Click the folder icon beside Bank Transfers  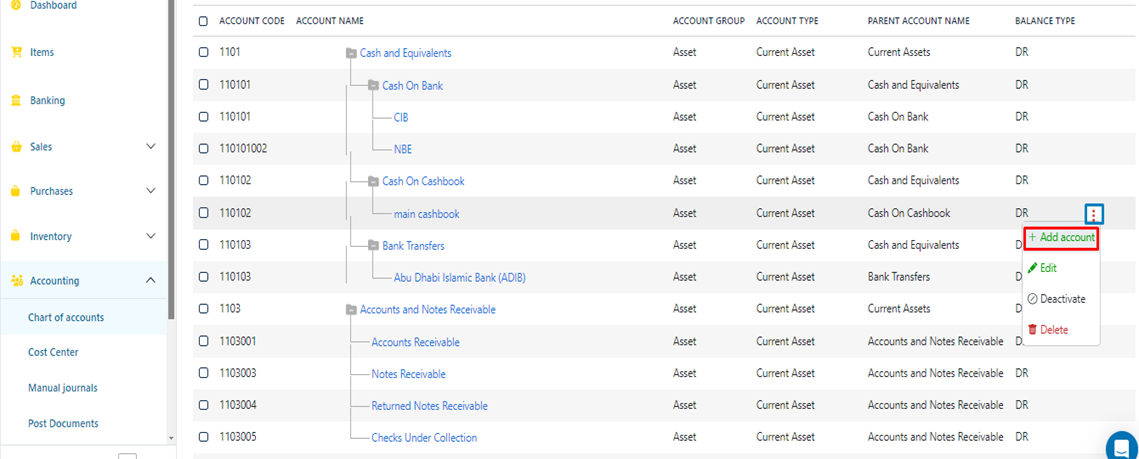373,245
